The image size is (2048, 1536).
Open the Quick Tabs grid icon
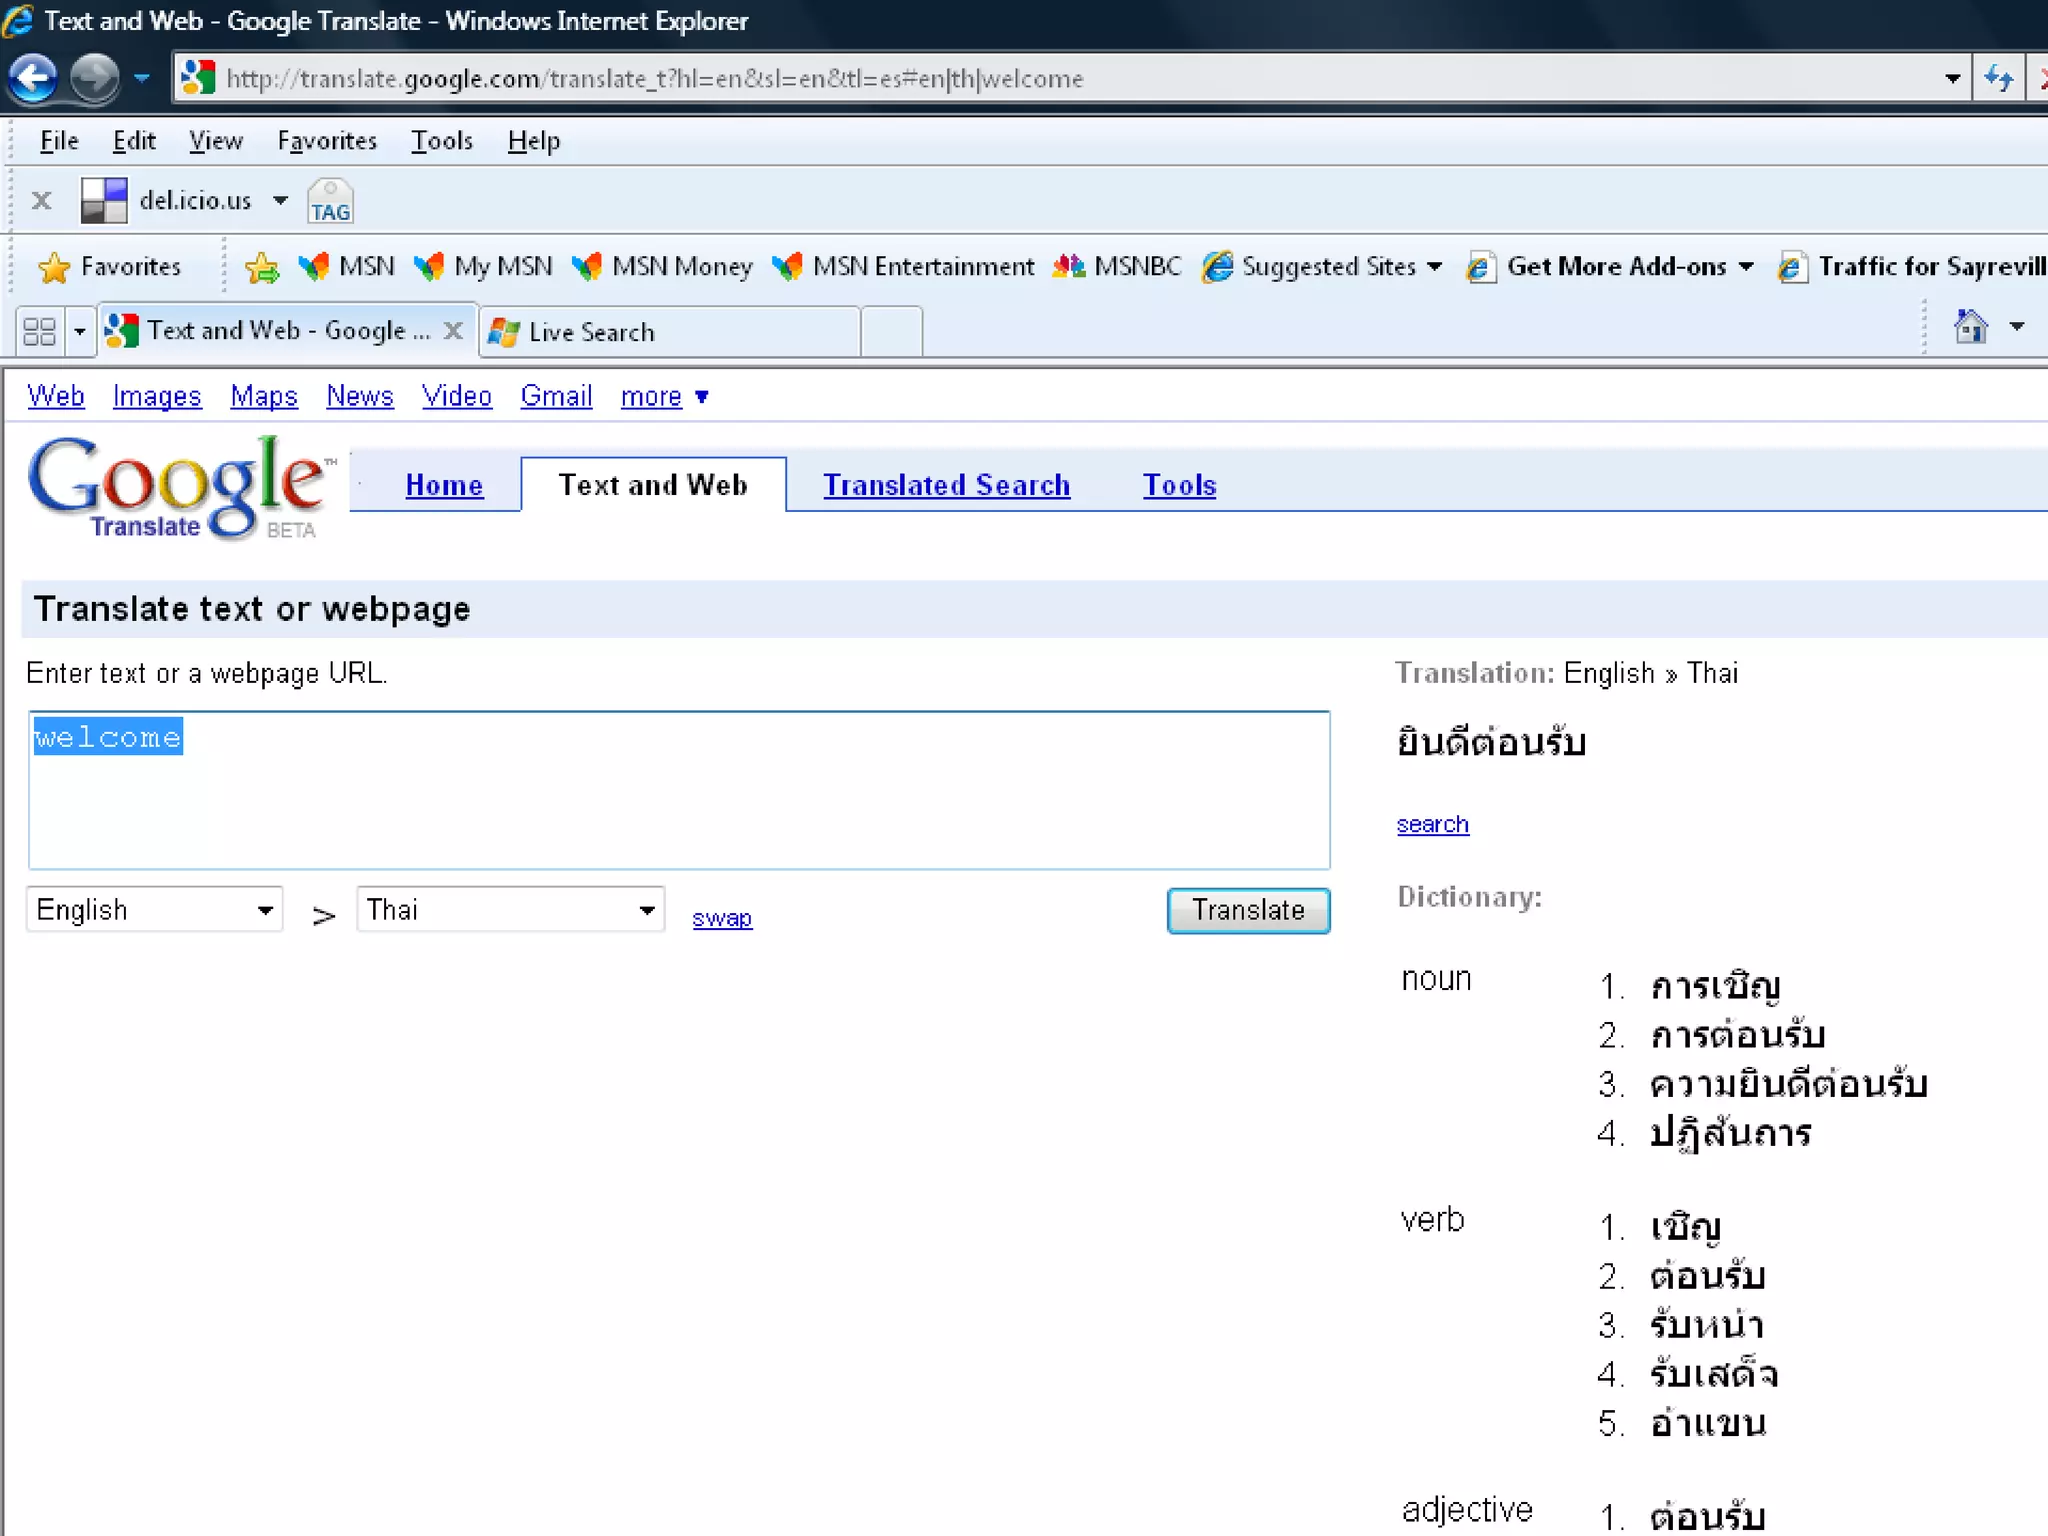tap(39, 331)
